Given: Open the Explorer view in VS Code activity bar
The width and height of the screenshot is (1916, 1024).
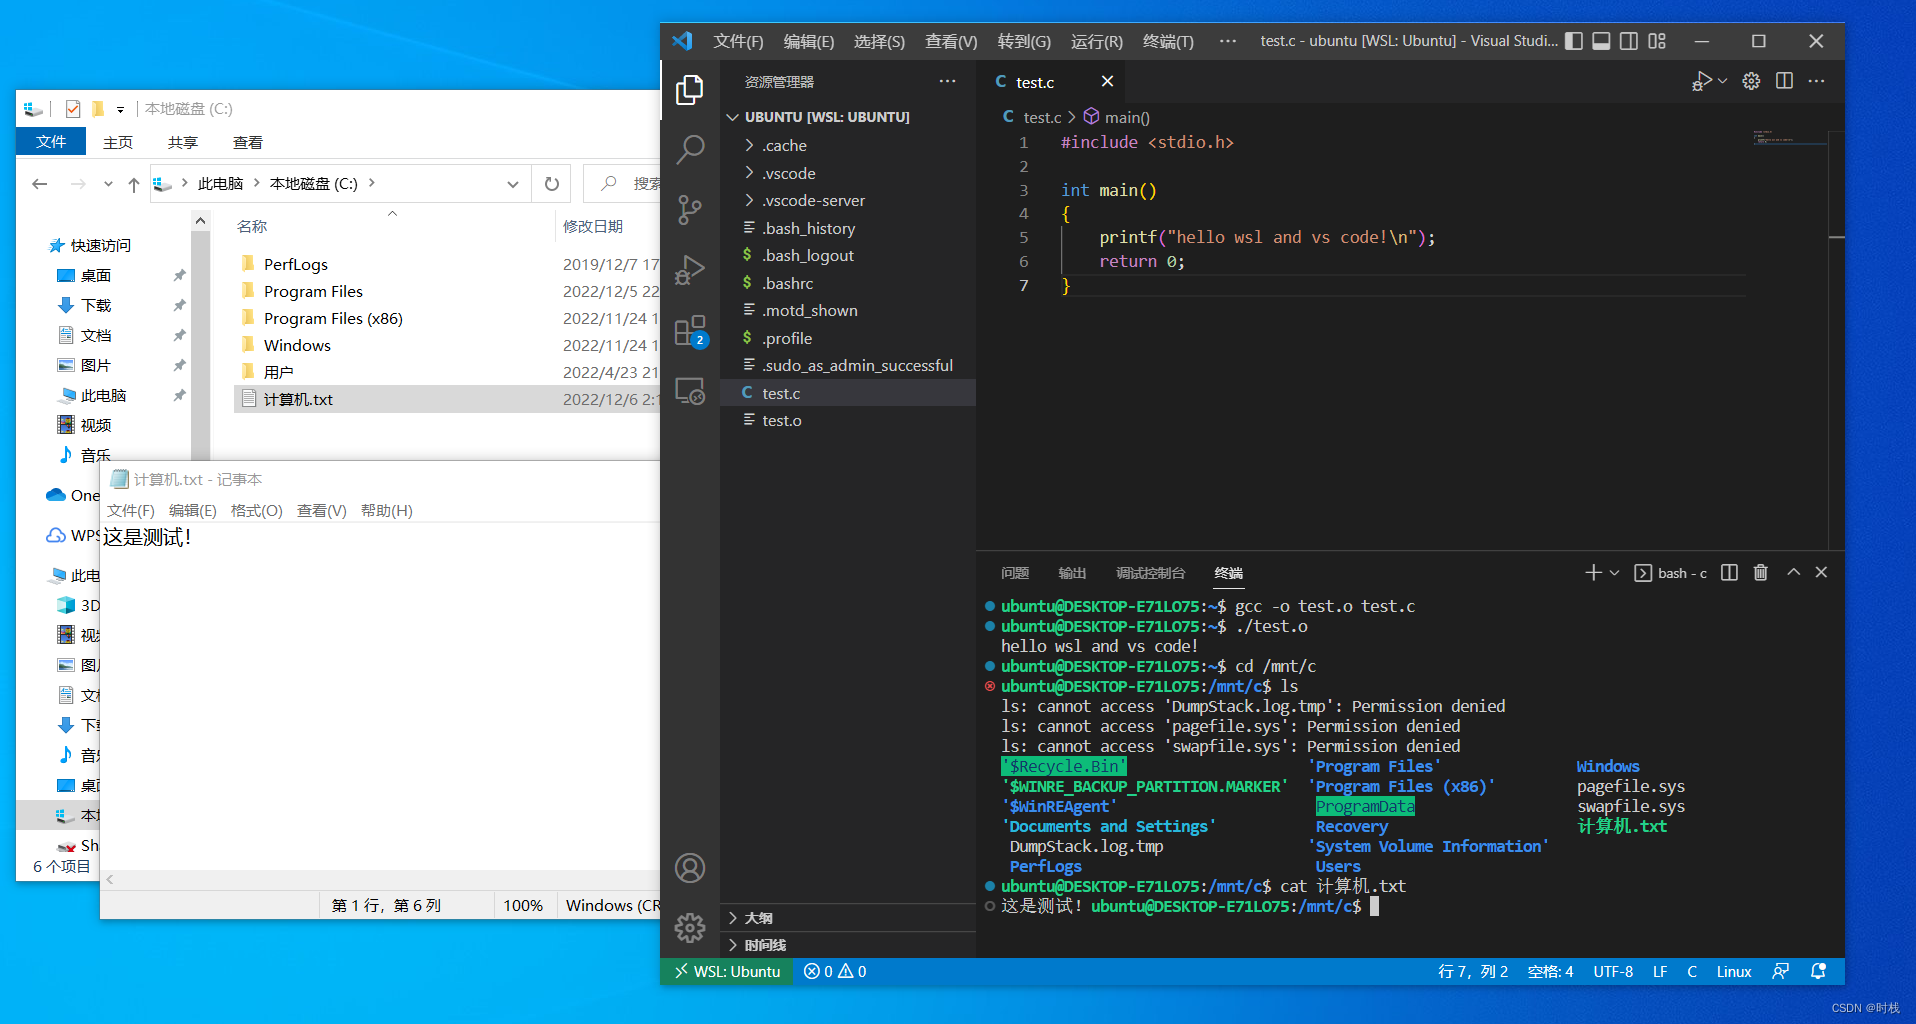Looking at the screenshot, I should pos(689,90).
